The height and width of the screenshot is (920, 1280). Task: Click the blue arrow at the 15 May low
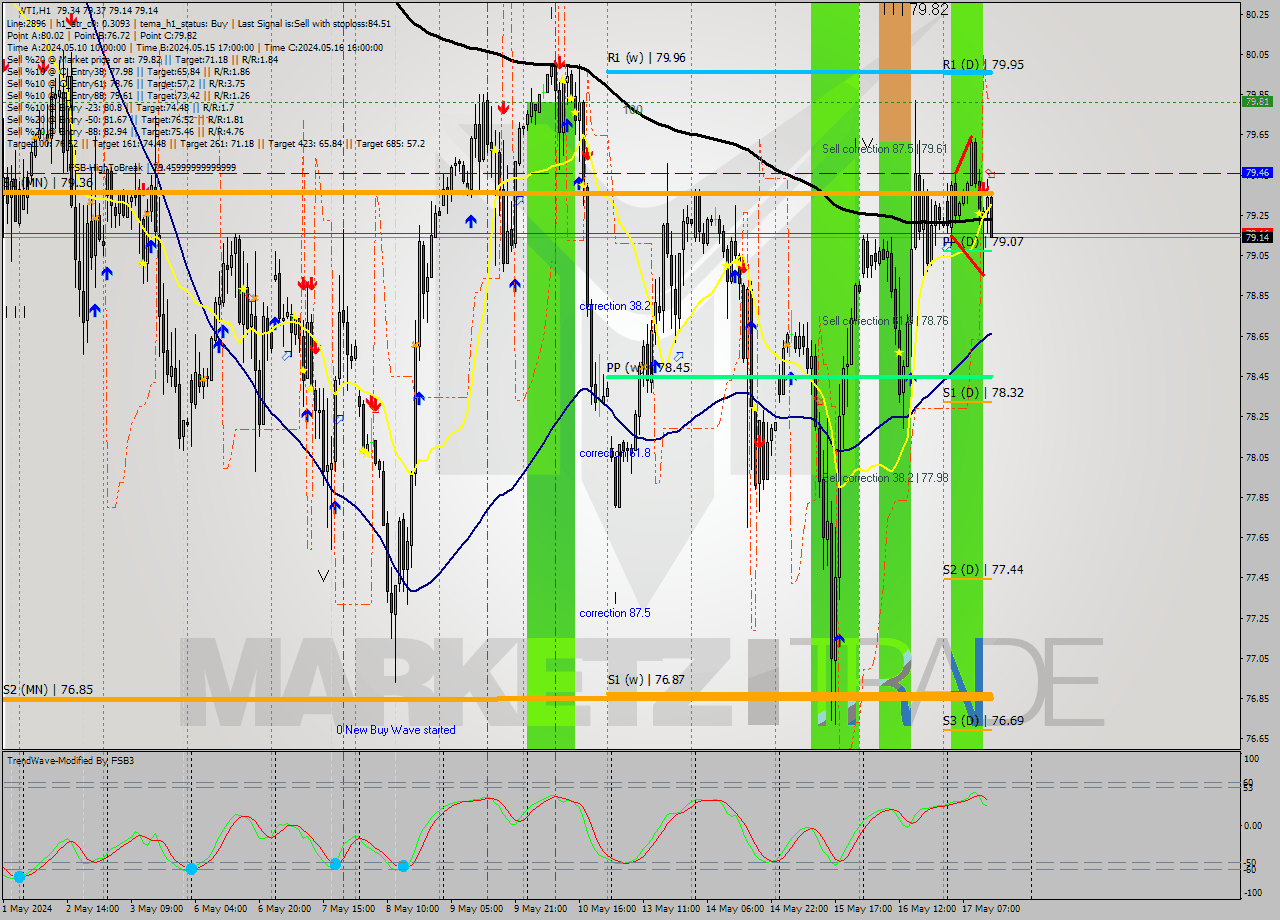pos(839,639)
